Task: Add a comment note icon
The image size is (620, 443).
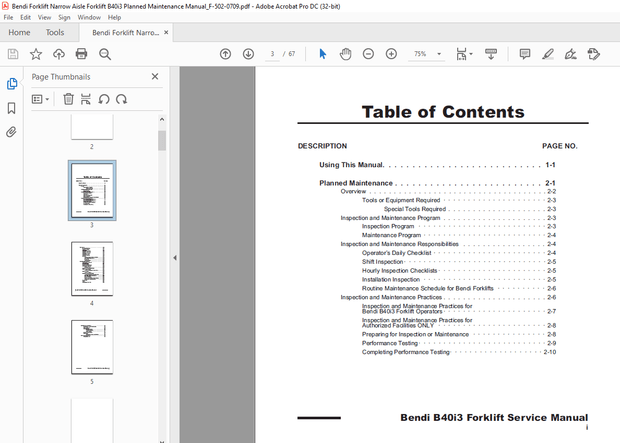Action: (x=525, y=54)
